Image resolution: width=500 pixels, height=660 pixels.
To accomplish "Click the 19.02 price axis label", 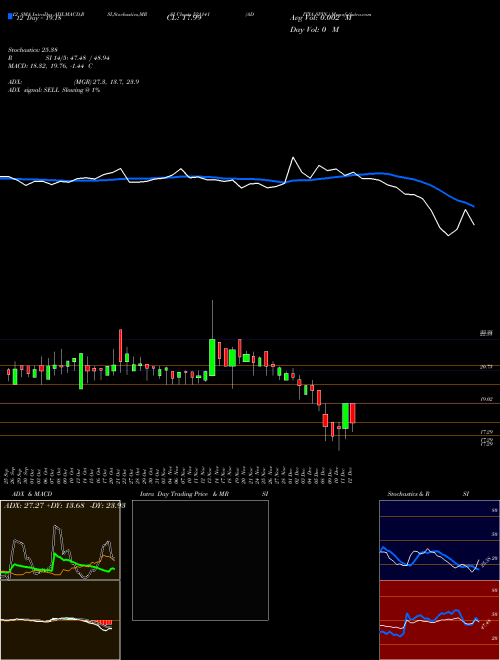I will (486, 399).
